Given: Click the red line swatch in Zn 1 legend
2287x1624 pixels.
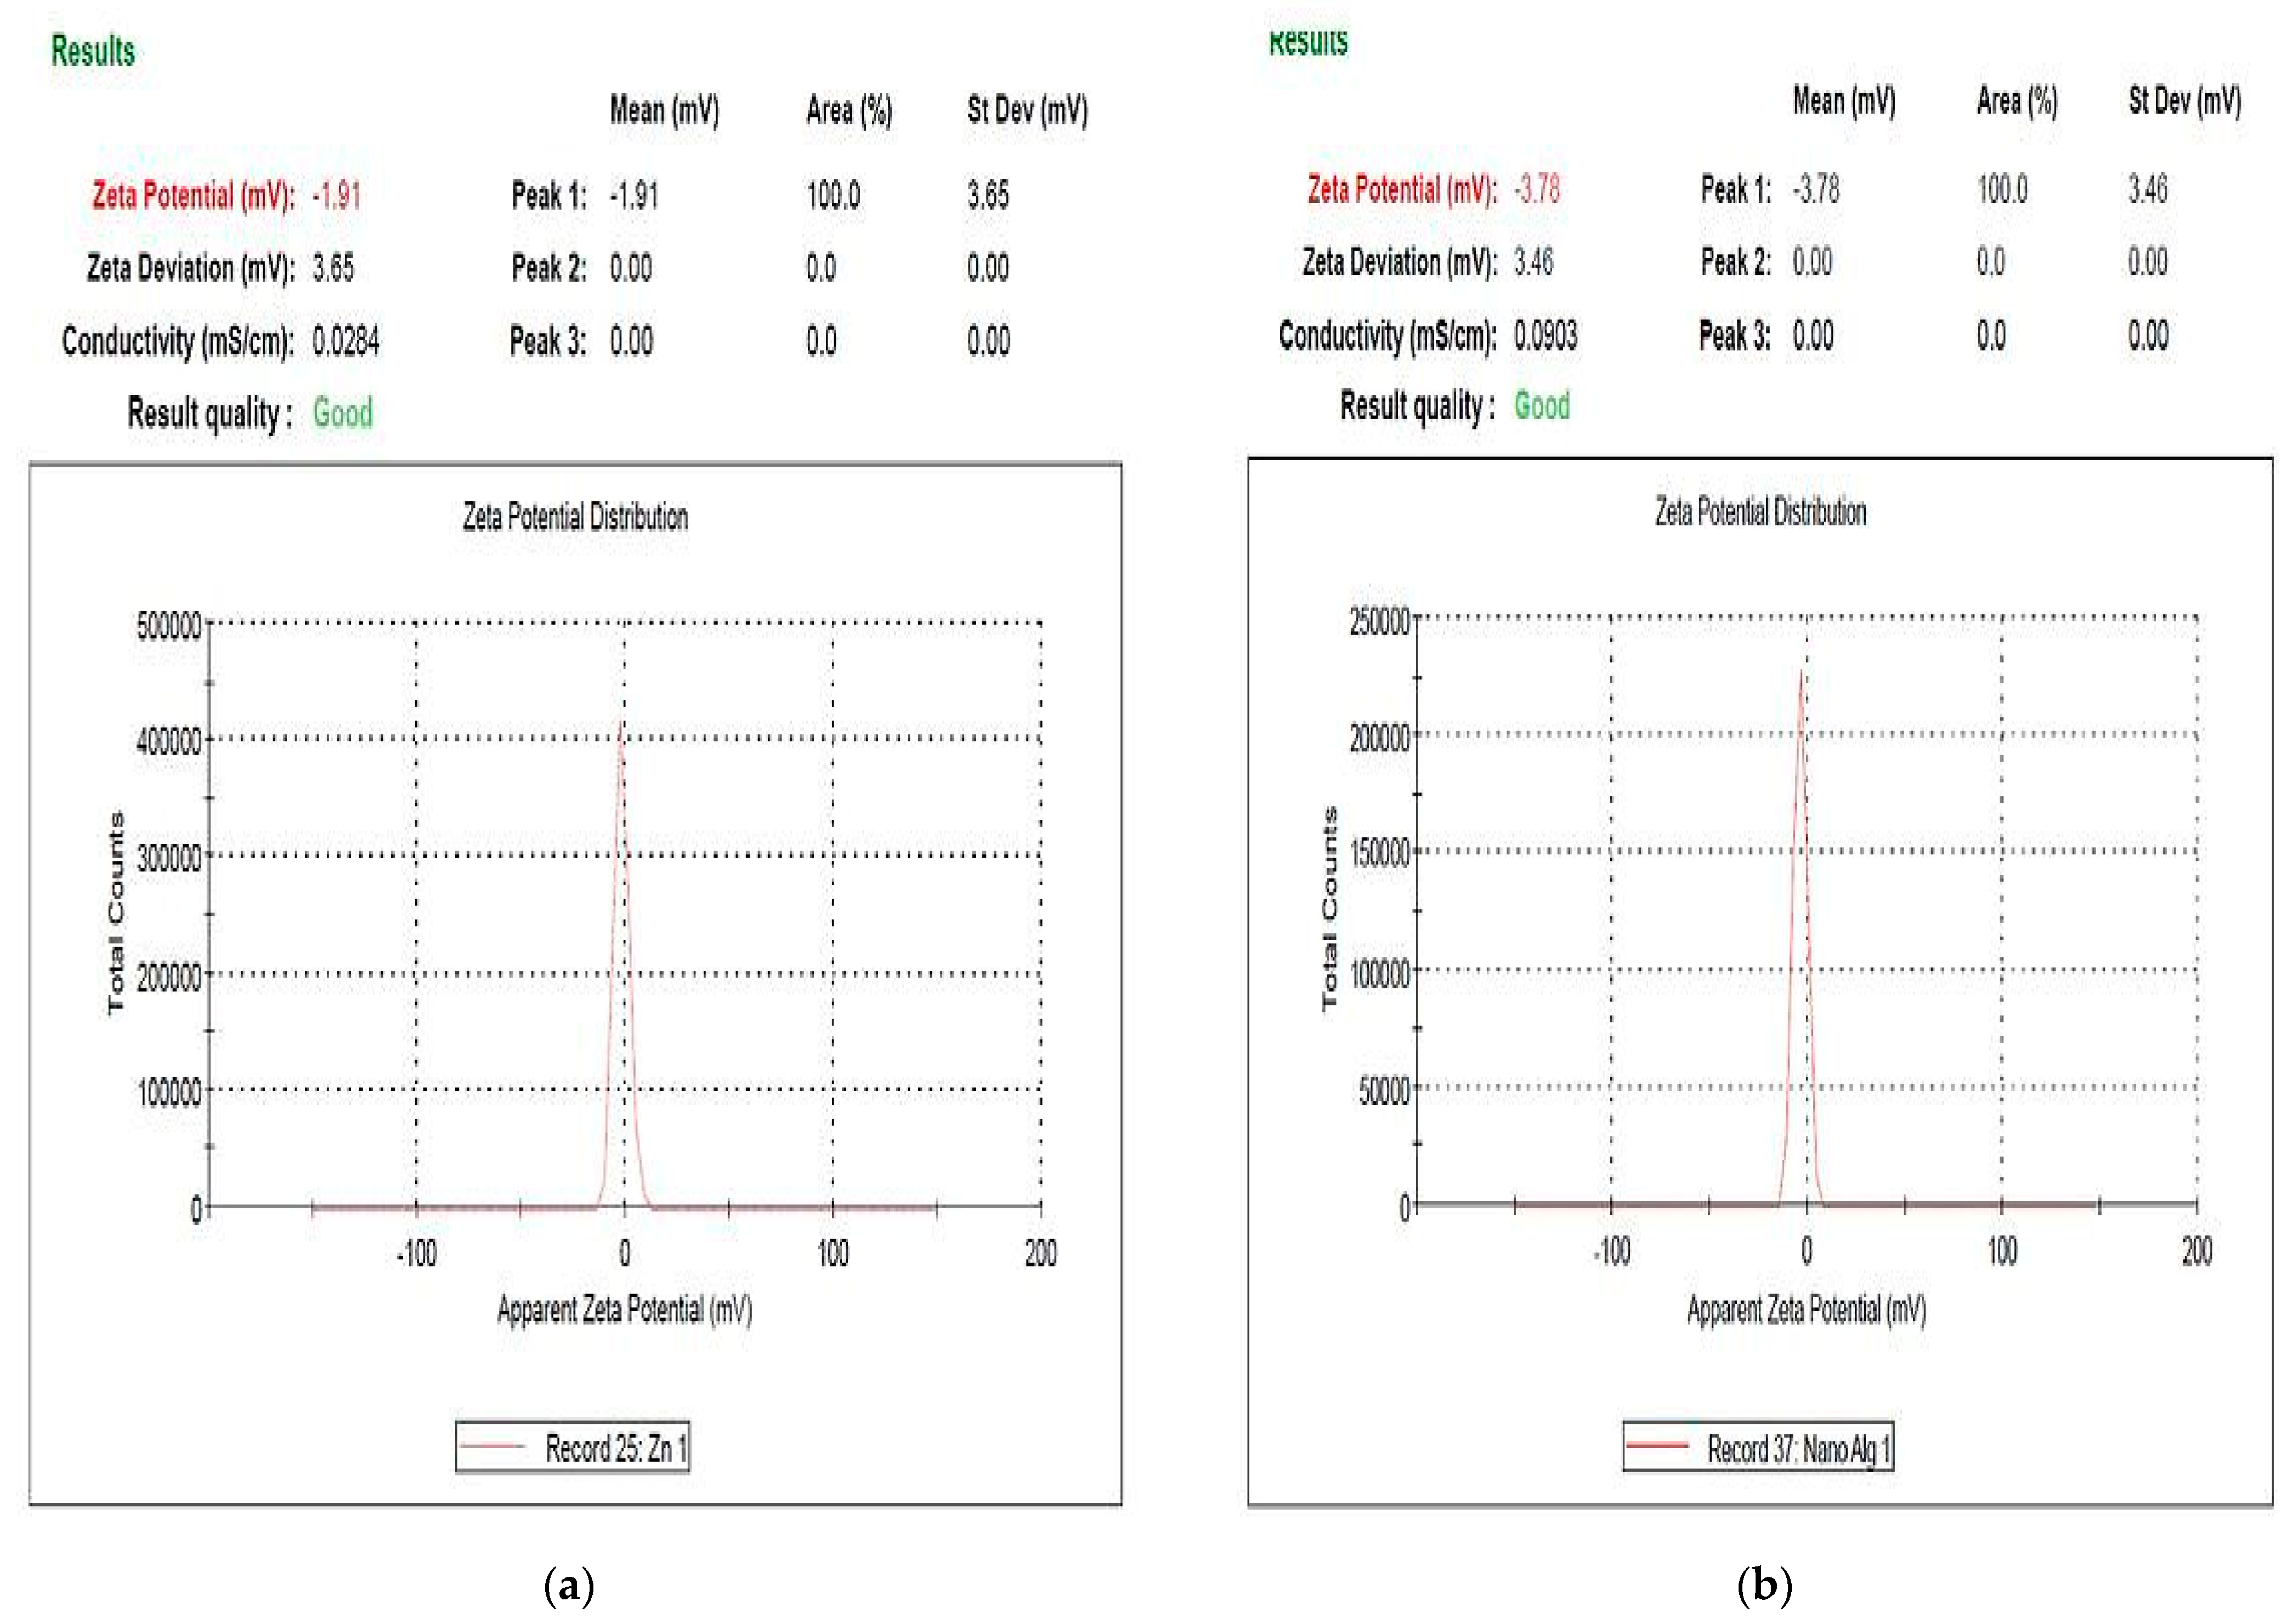Looking at the screenshot, I should tap(492, 1447).
